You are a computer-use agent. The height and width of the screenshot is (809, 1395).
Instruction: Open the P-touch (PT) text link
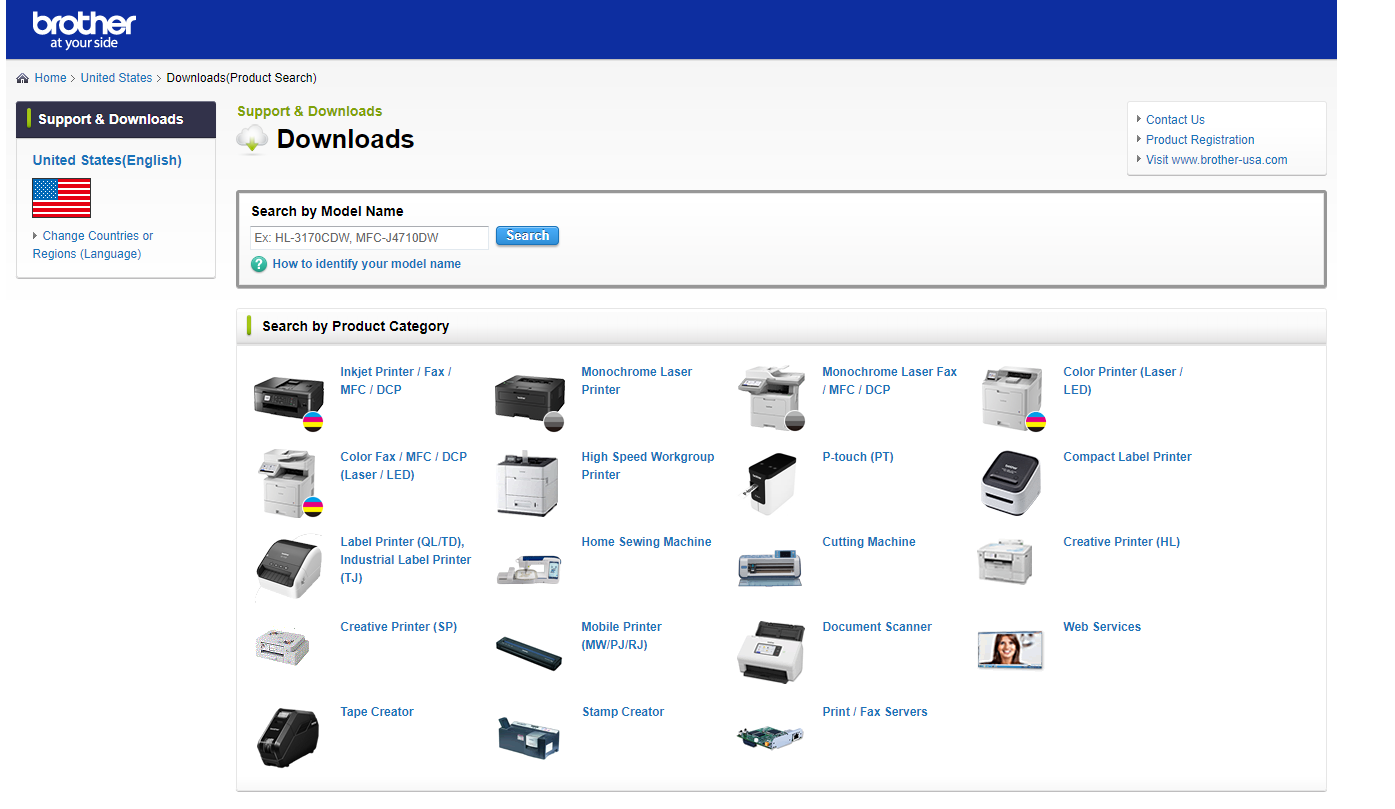(x=858, y=457)
